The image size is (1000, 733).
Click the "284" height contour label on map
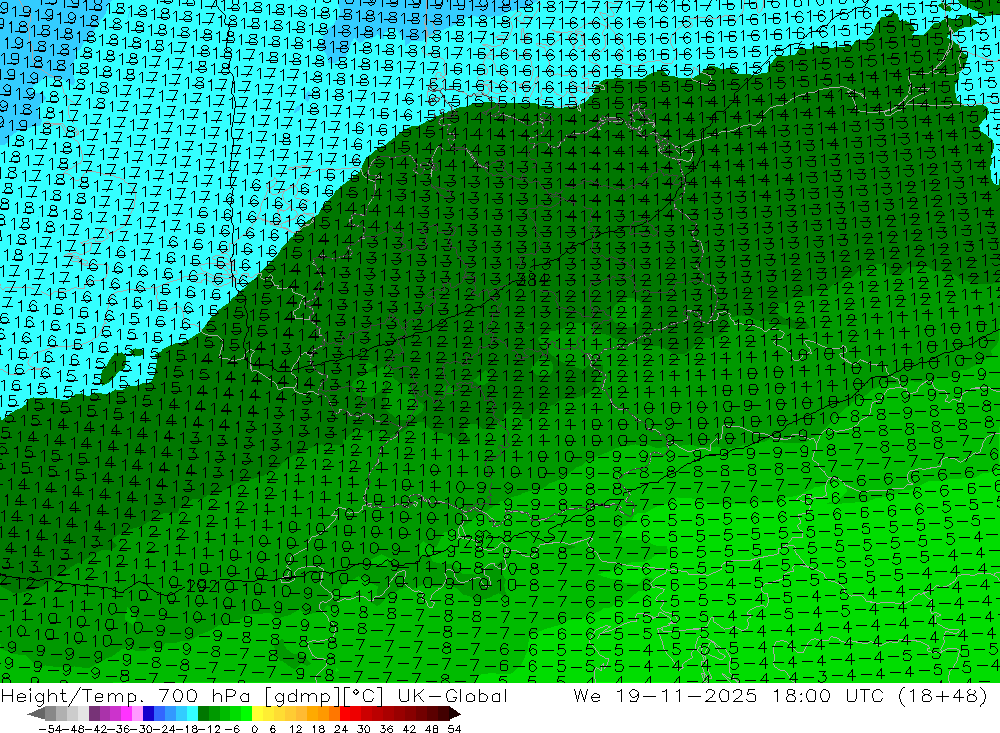pos(533,279)
